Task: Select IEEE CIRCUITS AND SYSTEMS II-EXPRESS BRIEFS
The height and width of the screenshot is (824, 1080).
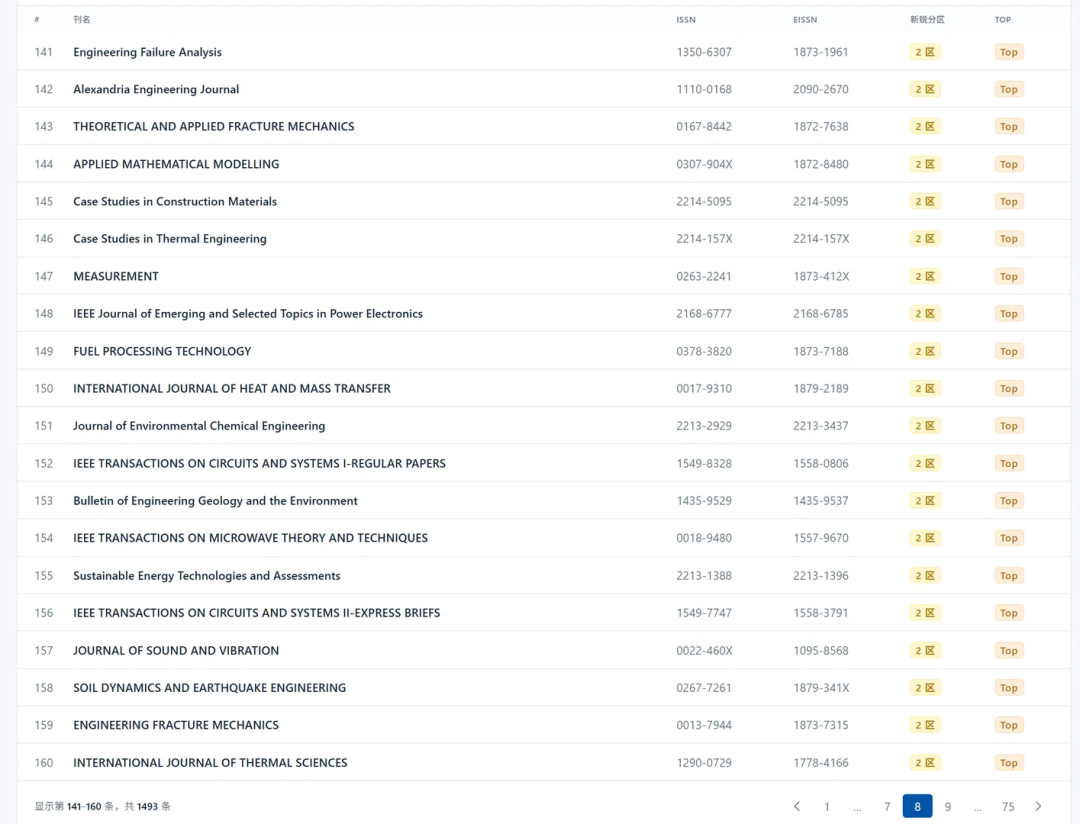Action: pyautogui.click(x=257, y=613)
